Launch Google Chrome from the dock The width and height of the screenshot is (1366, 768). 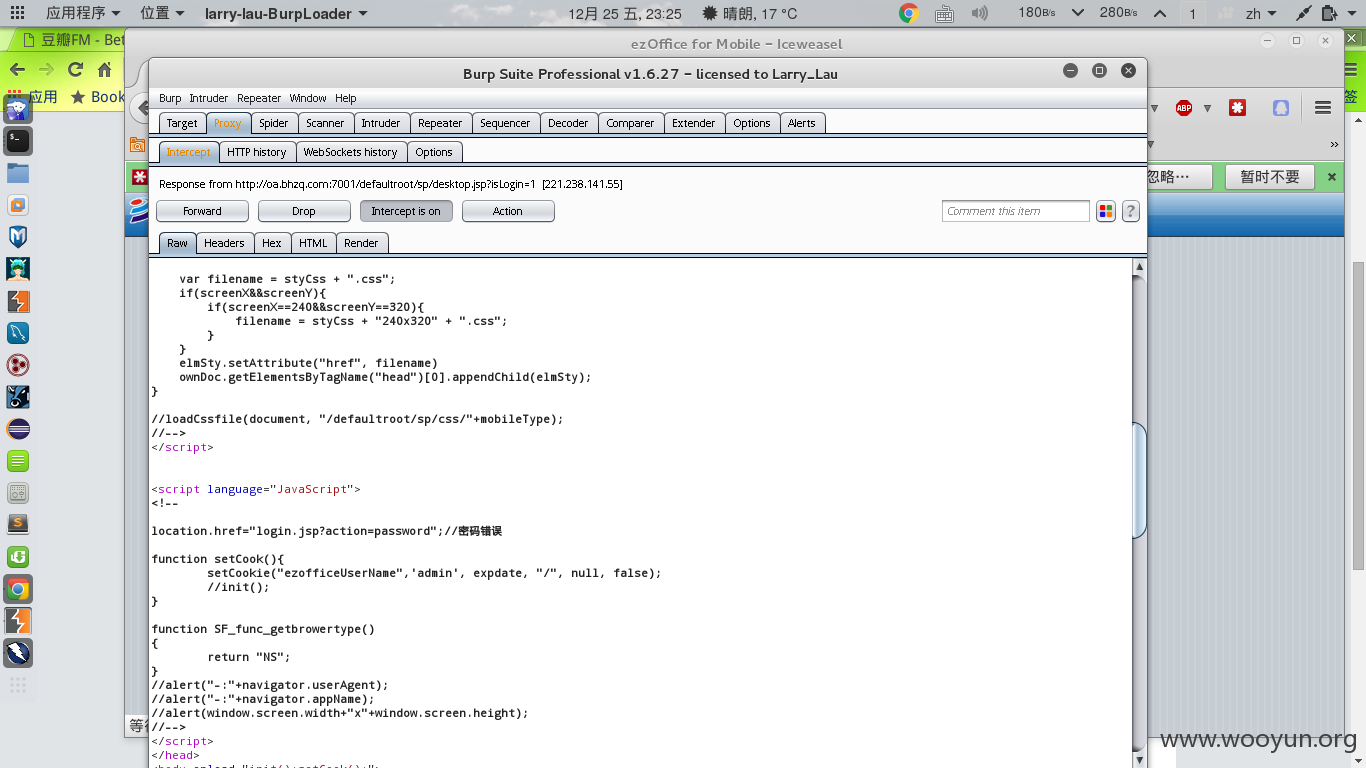(18, 589)
